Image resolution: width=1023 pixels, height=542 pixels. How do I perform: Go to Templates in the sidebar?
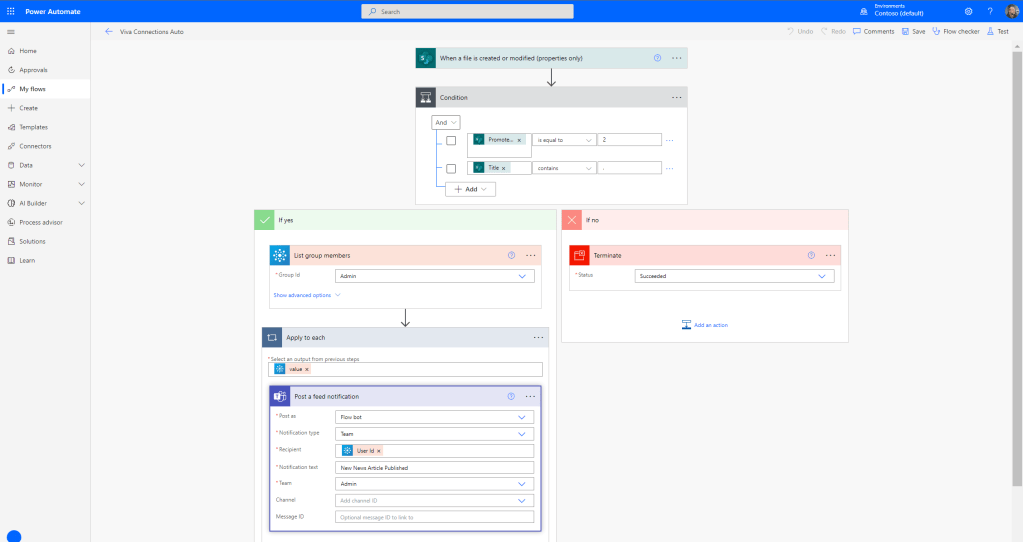33,127
